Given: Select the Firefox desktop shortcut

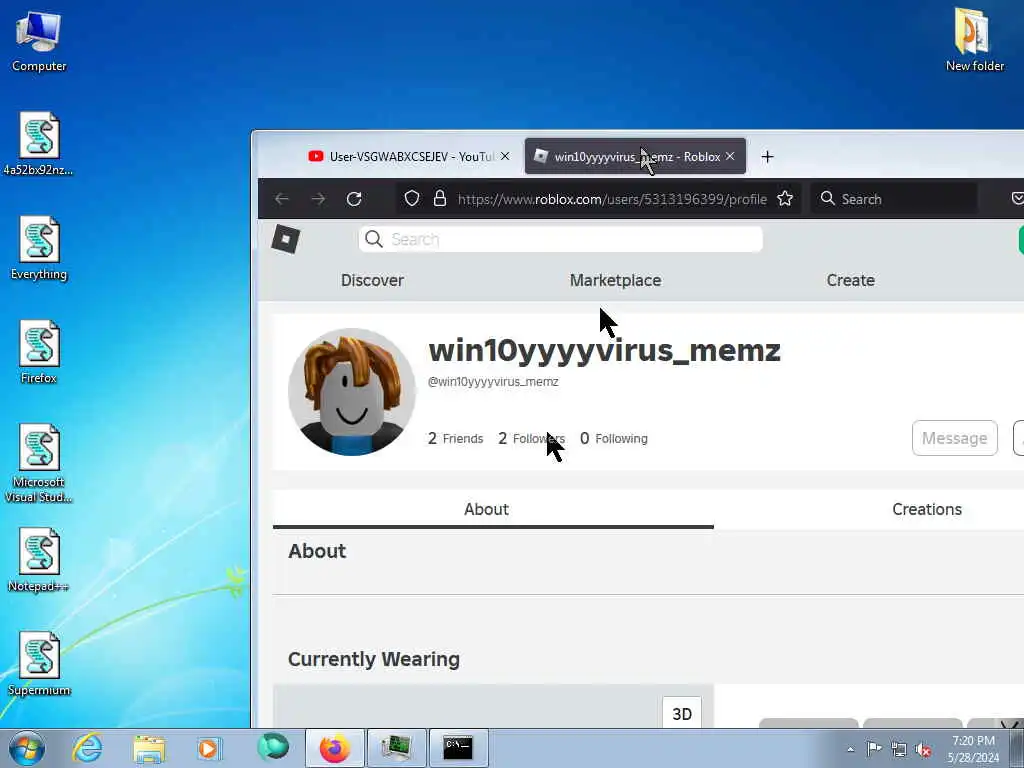Looking at the screenshot, I should (x=39, y=353).
